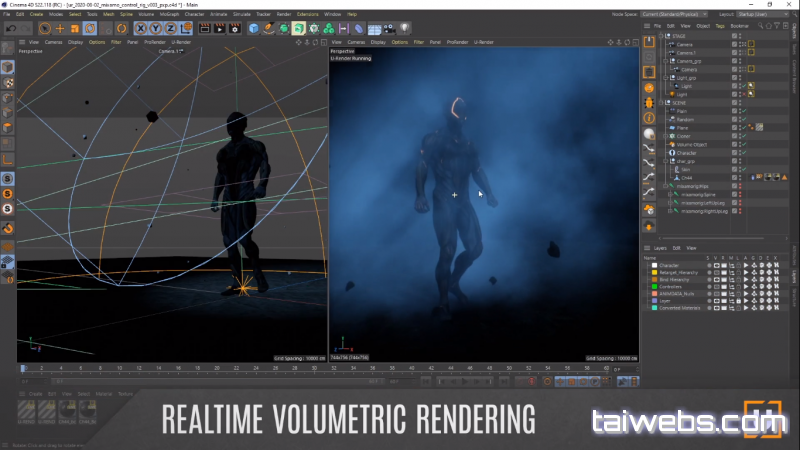This screenshot has width=800, height=450.
Task: Toggle the Z axis lock button
Action: pos(170,29)
